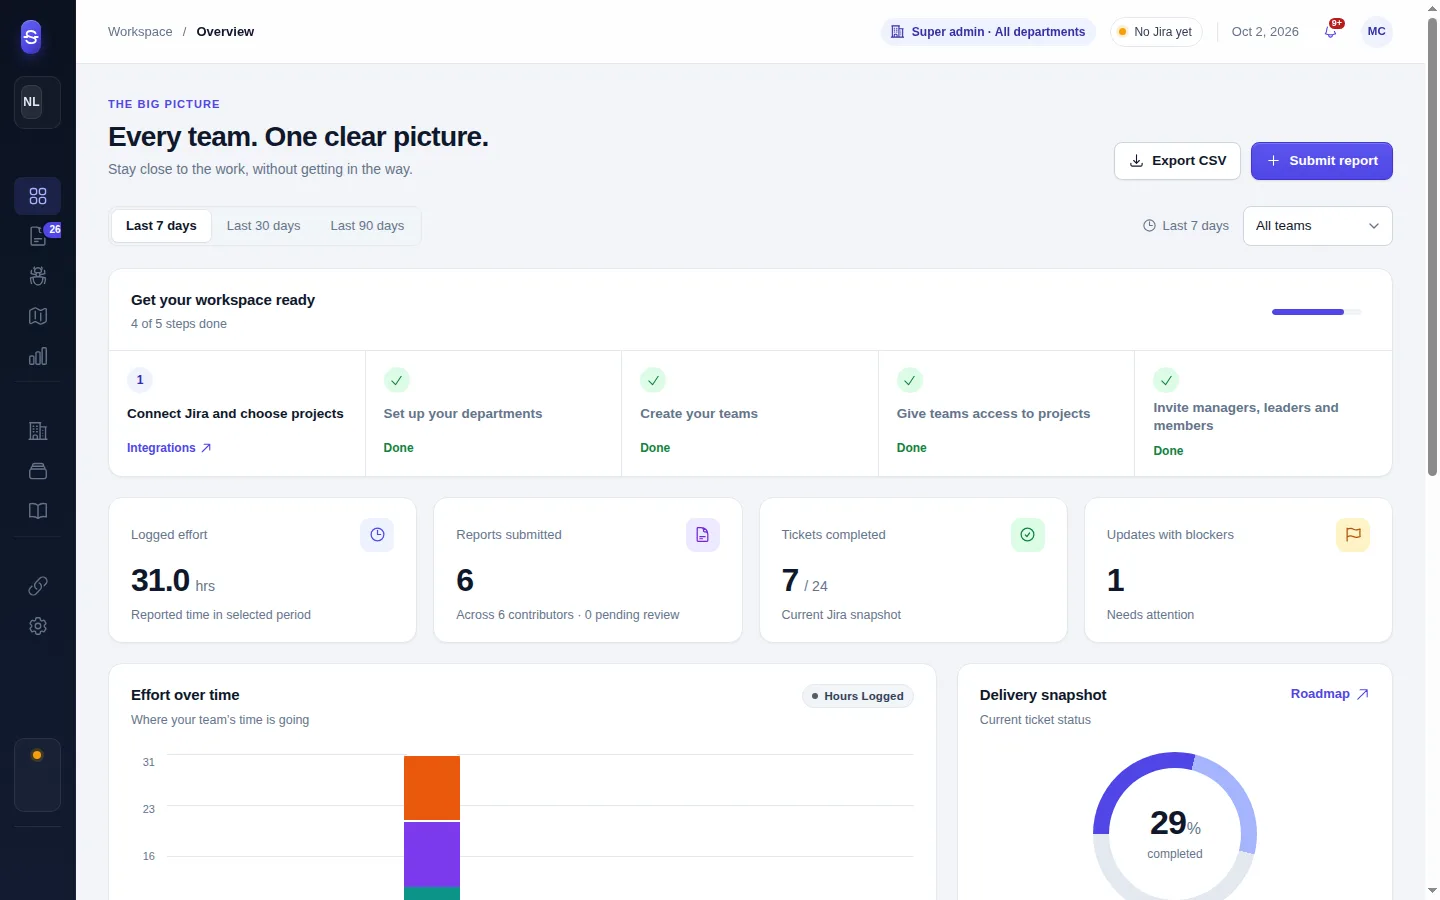Click the Give teams access to projects step
This screenshot has width=1440, height=900.
tap(1007, 413)
